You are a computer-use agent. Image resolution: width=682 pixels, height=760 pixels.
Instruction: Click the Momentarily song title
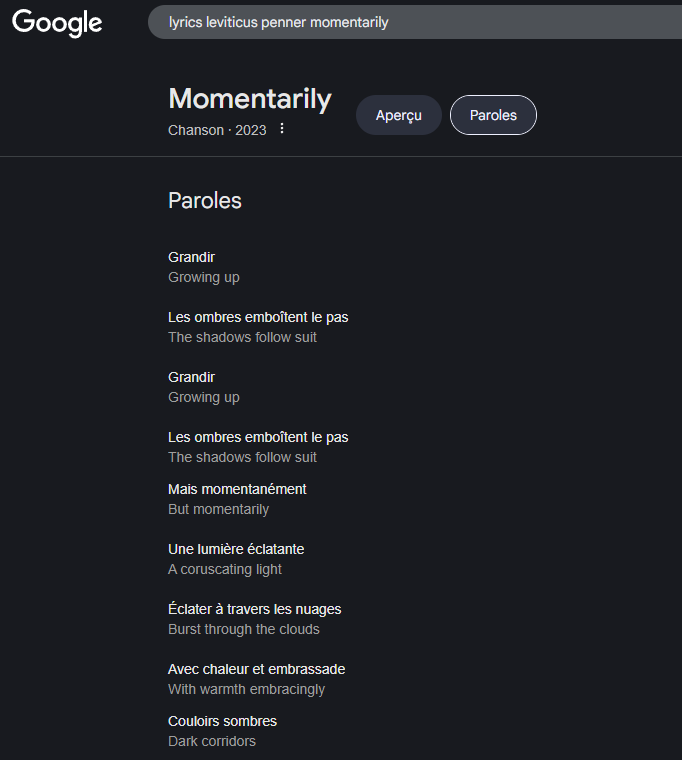pos(250,99)
